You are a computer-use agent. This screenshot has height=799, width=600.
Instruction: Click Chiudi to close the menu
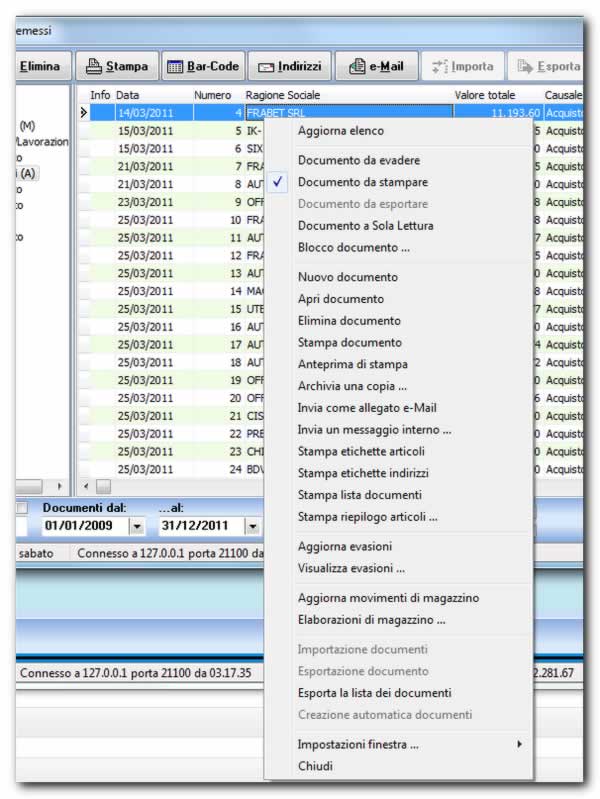315,766
